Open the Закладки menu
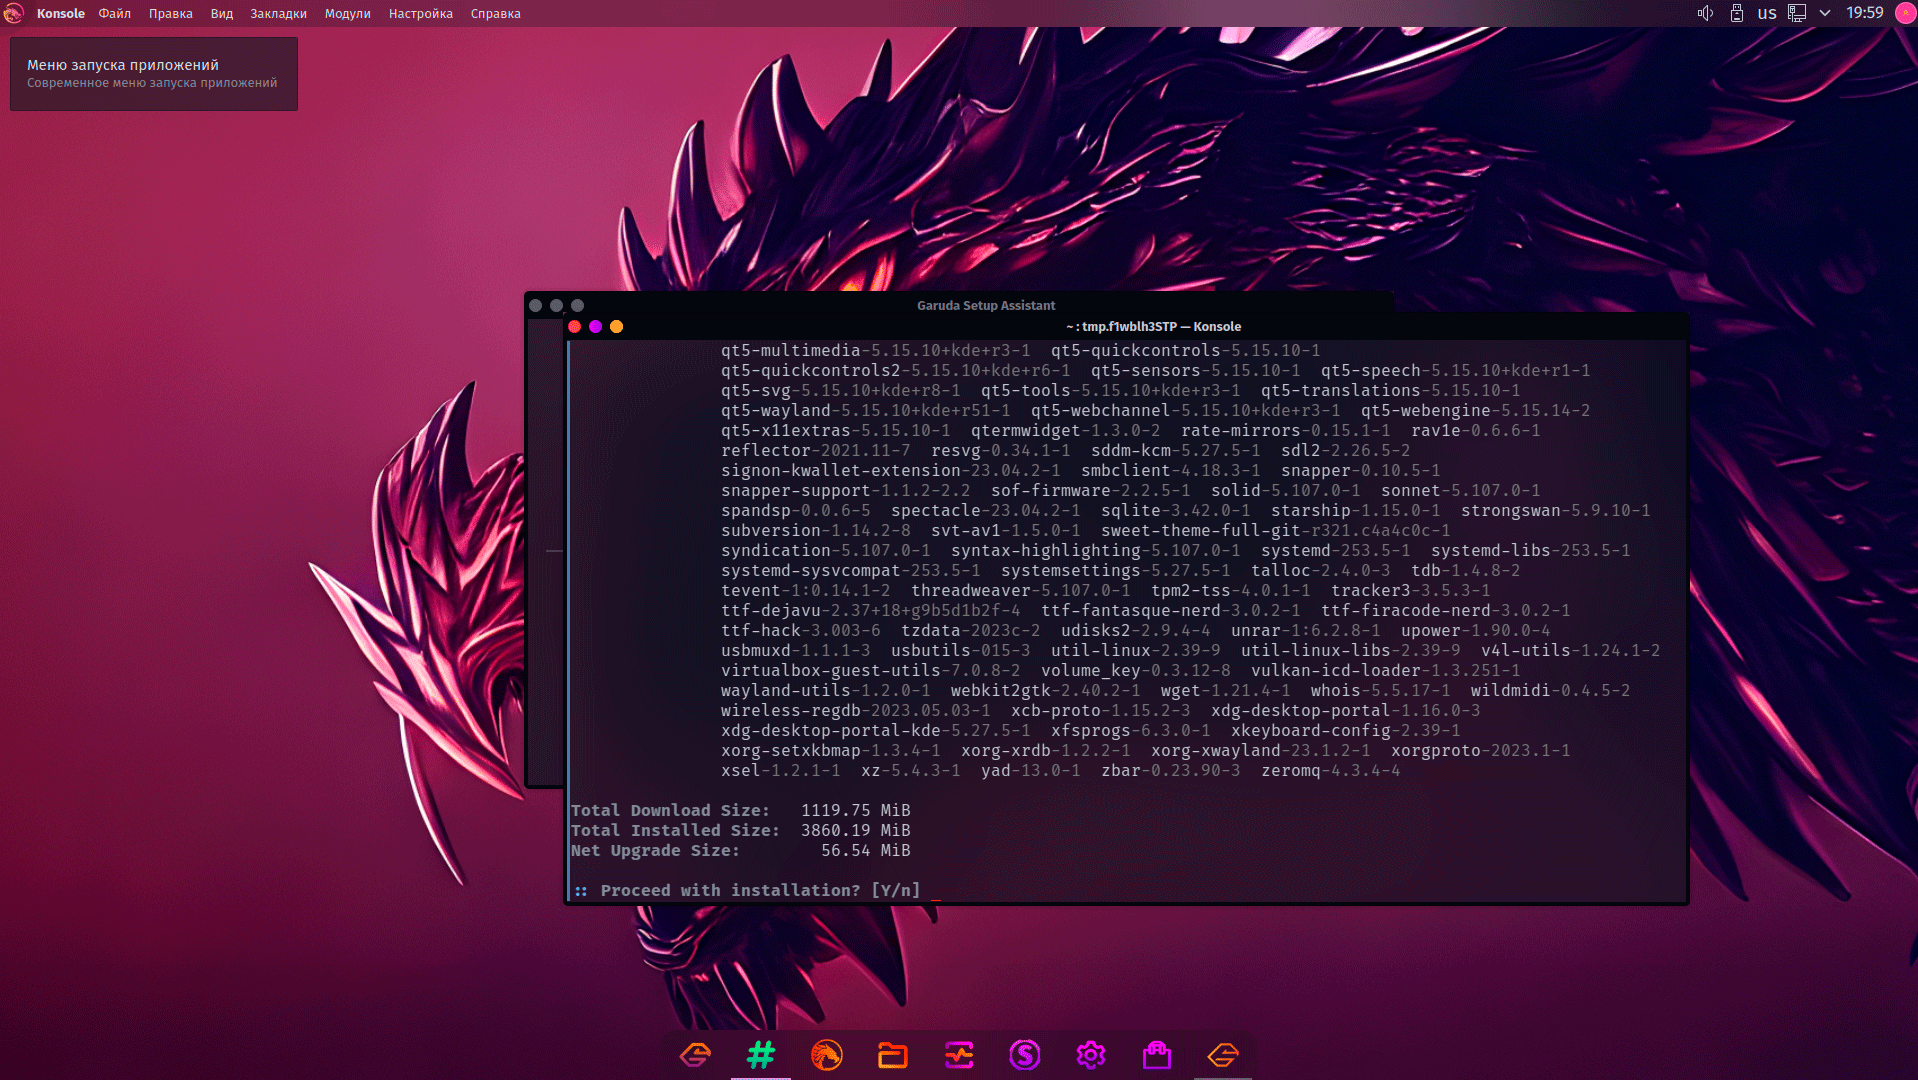Screen dimensions: 1918x1080 tap(278, 14)
